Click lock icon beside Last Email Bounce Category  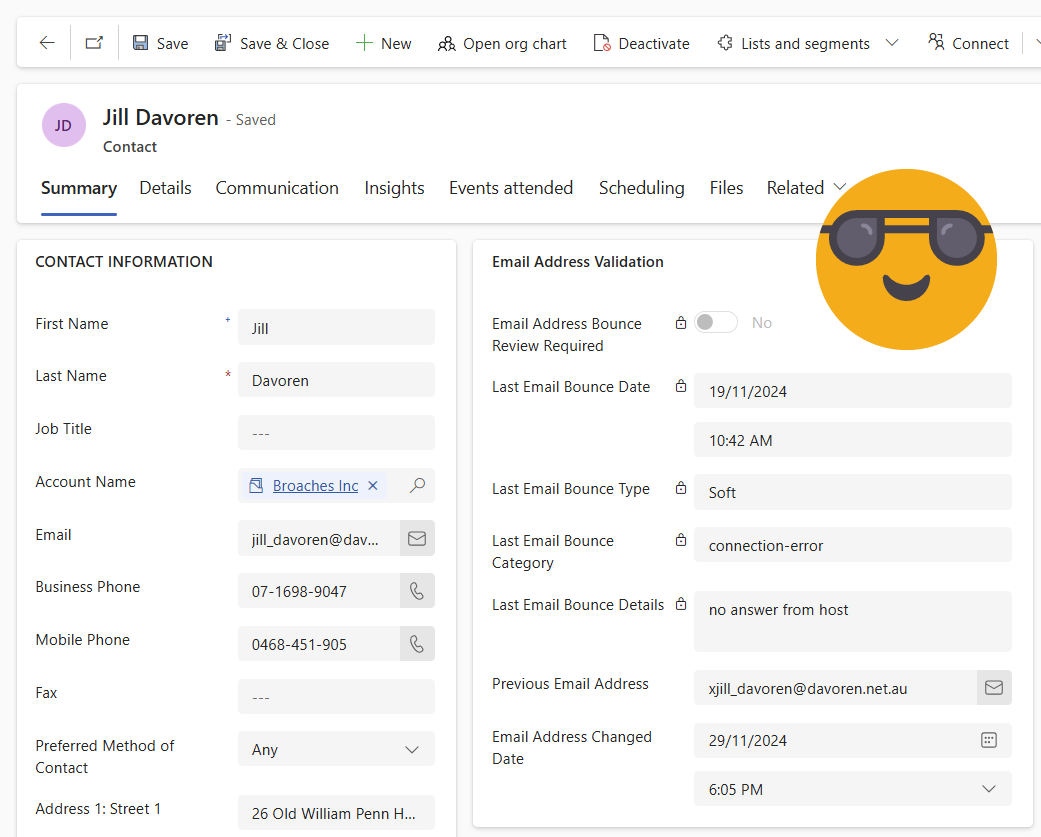[x=681, y=540]
